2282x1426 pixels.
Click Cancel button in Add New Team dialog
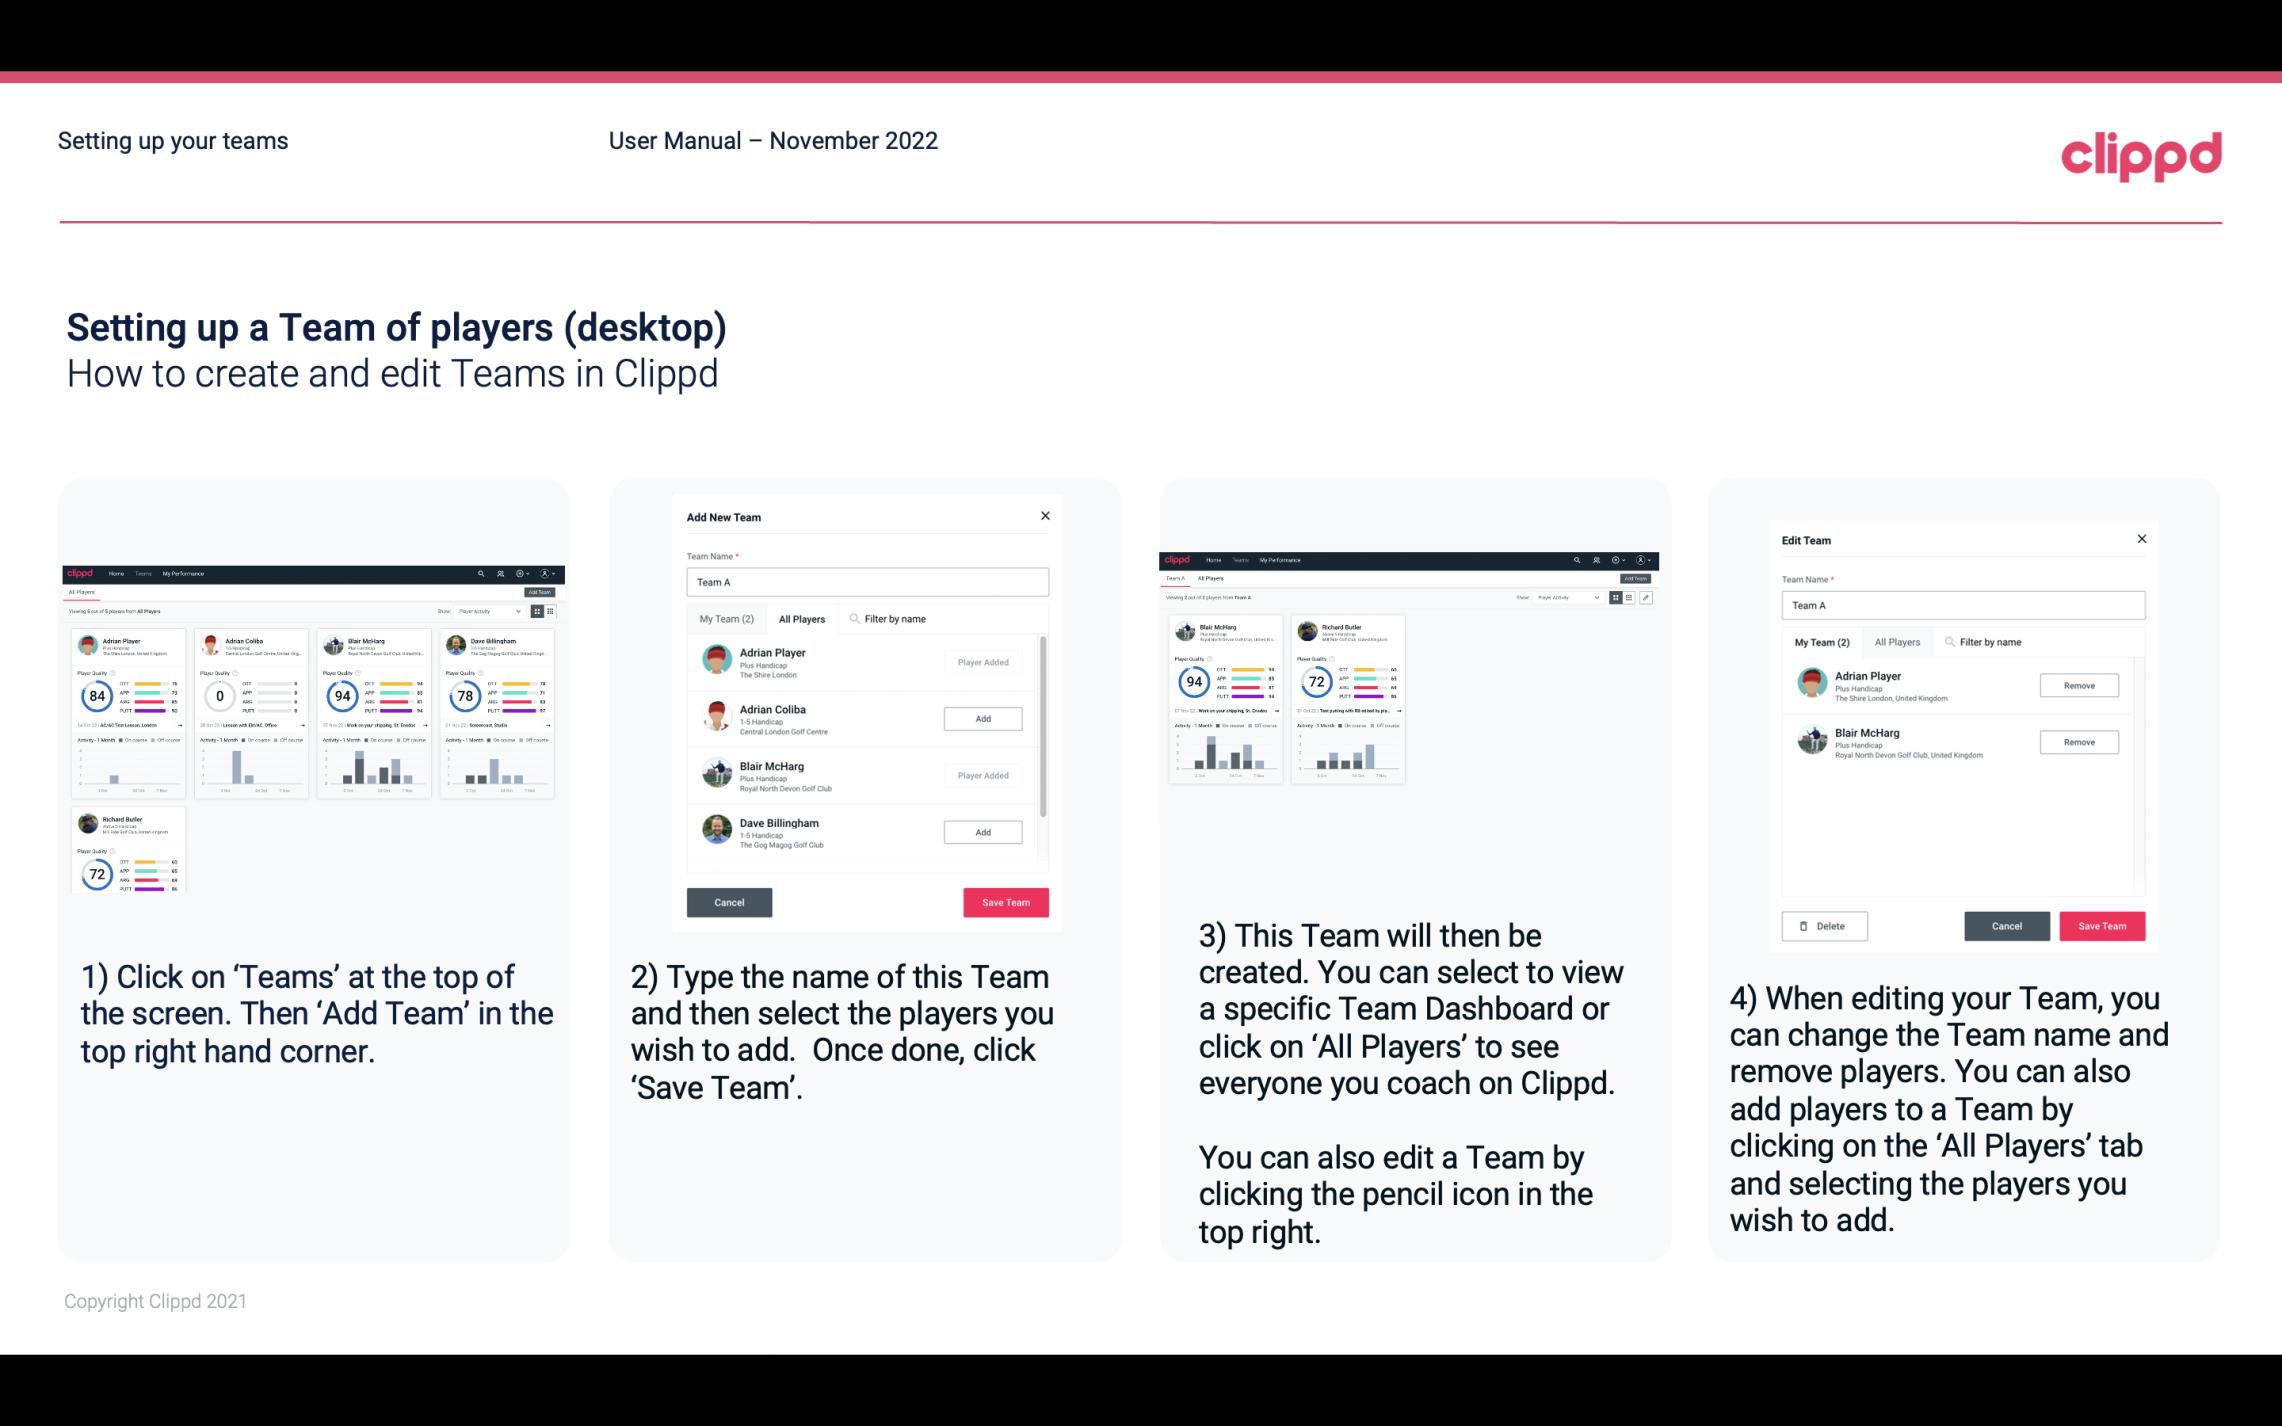pos(728,900)
